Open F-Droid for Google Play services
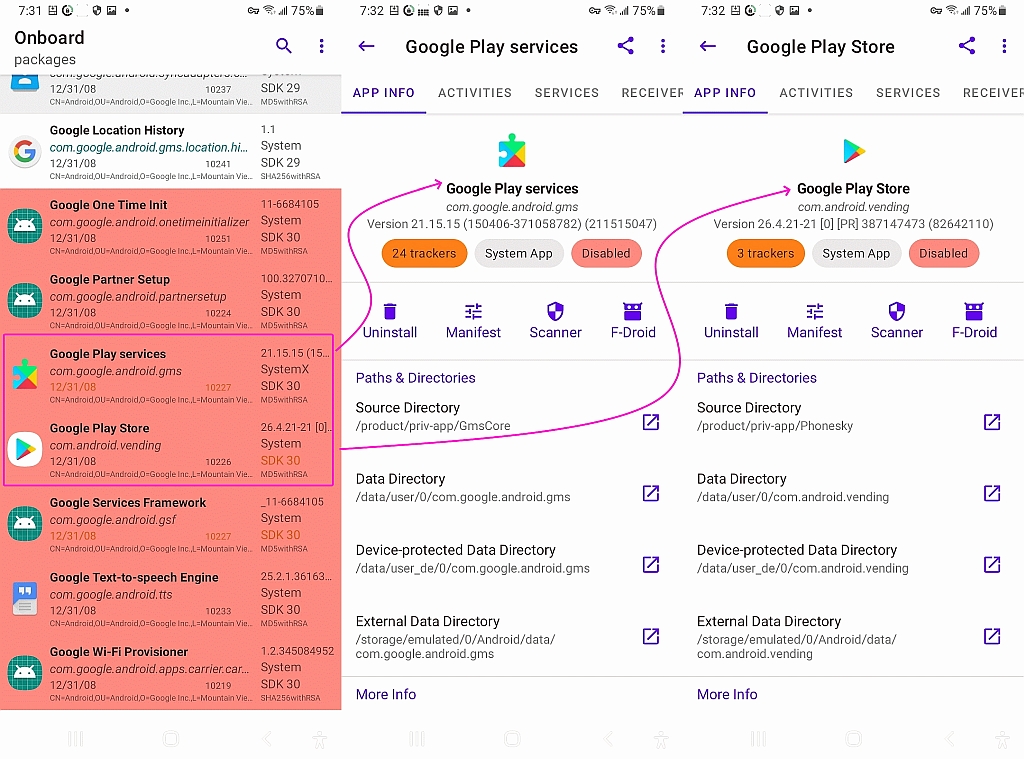The image size is (1024, 759). tap(633, 321)
